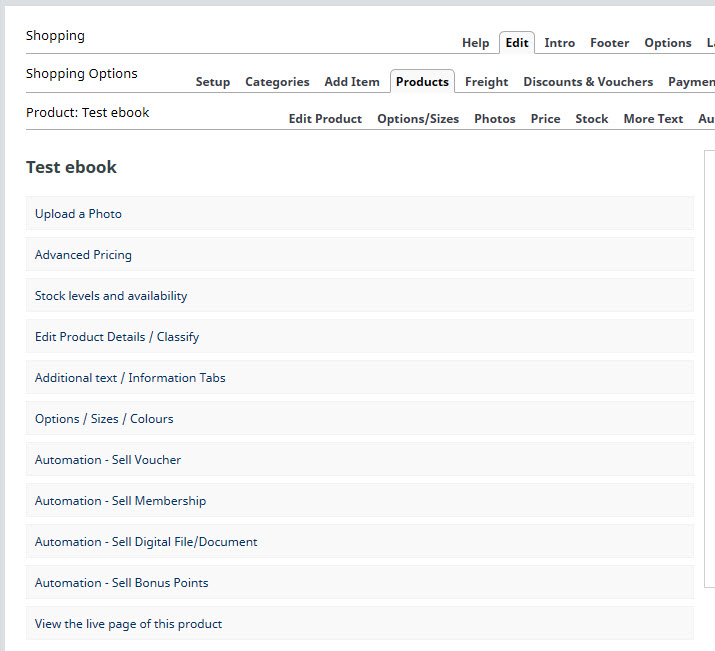Open the Categories tab
Screen dimensions: 715x651
(x=277, y=82)
